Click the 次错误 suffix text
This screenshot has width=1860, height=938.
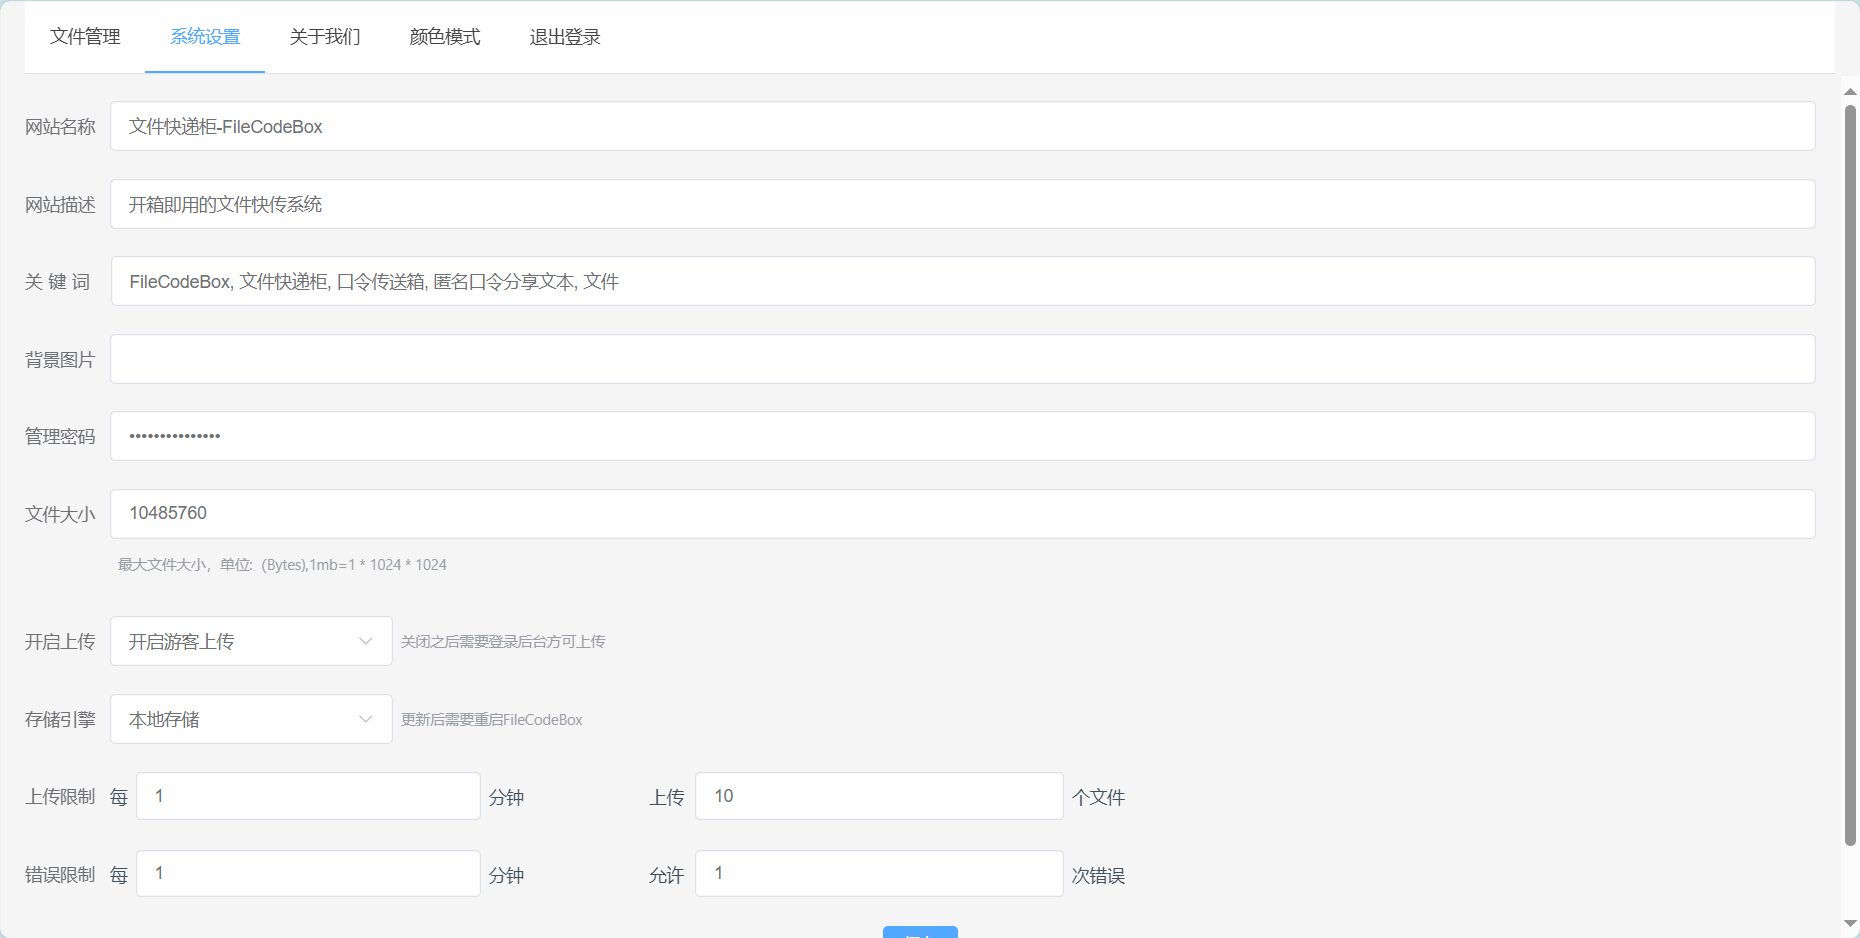1098,876
